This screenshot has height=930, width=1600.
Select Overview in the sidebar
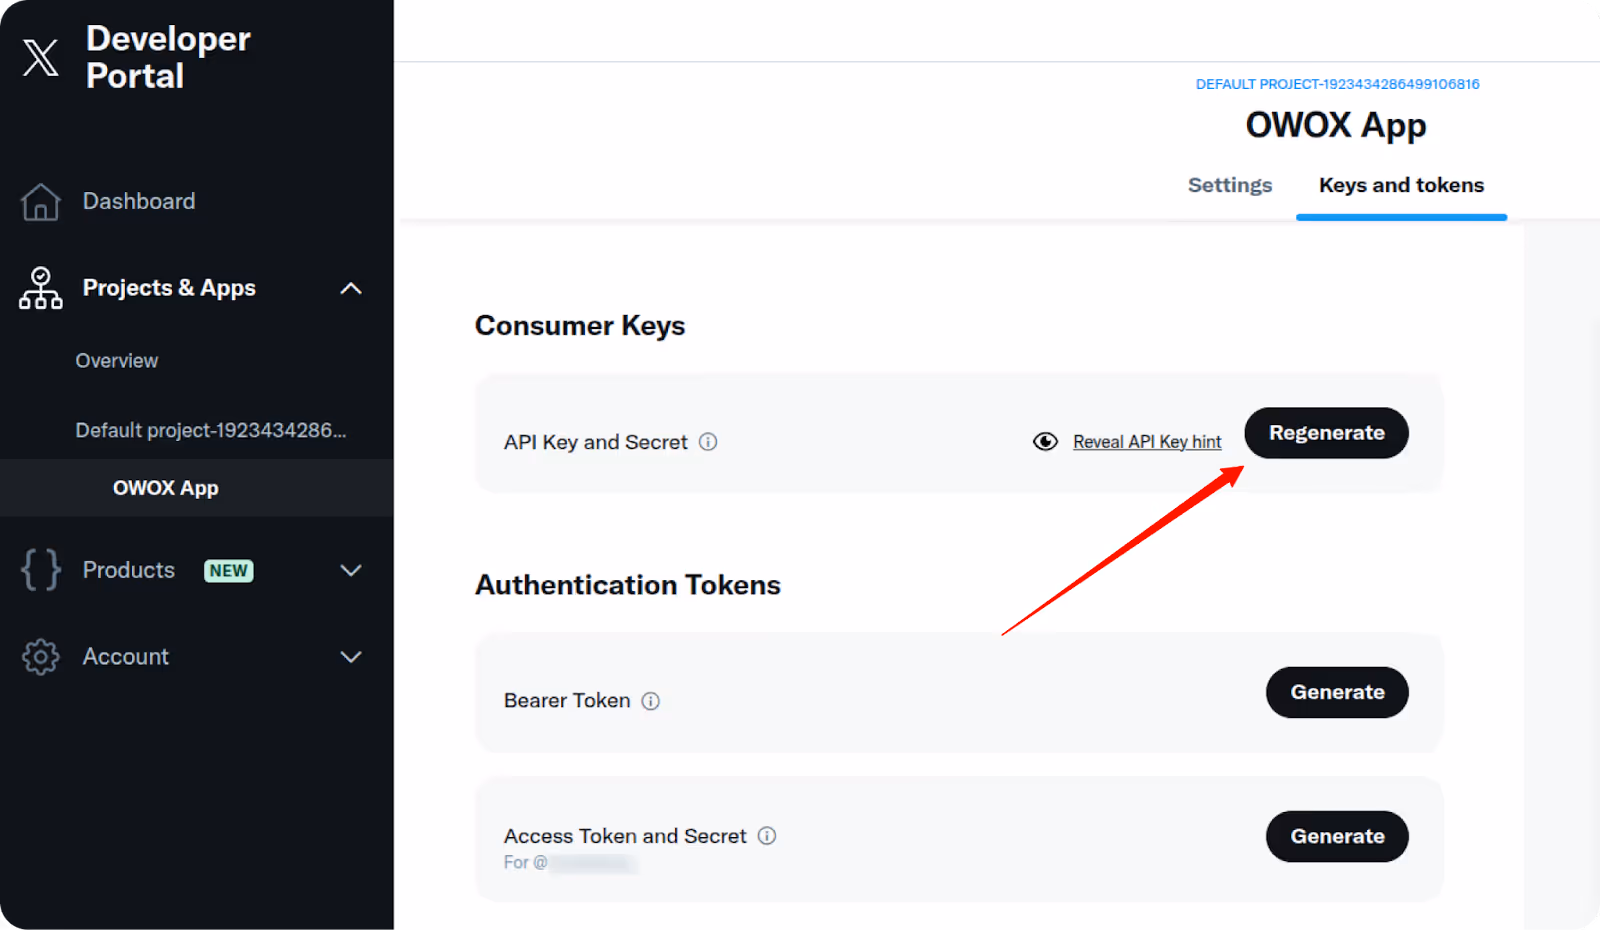(x=116, y=360)
